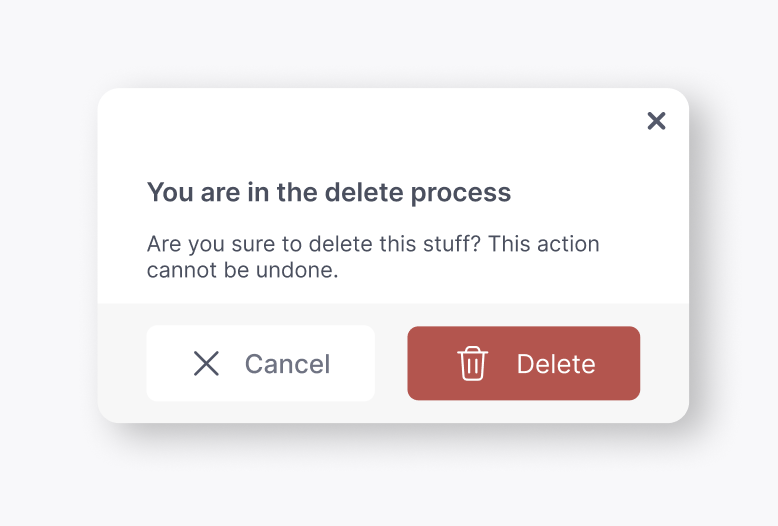Viewport: 778px width, 526px height.
Task: Click the X icon inside the Cancel button
Action: (x=206, y=363)
